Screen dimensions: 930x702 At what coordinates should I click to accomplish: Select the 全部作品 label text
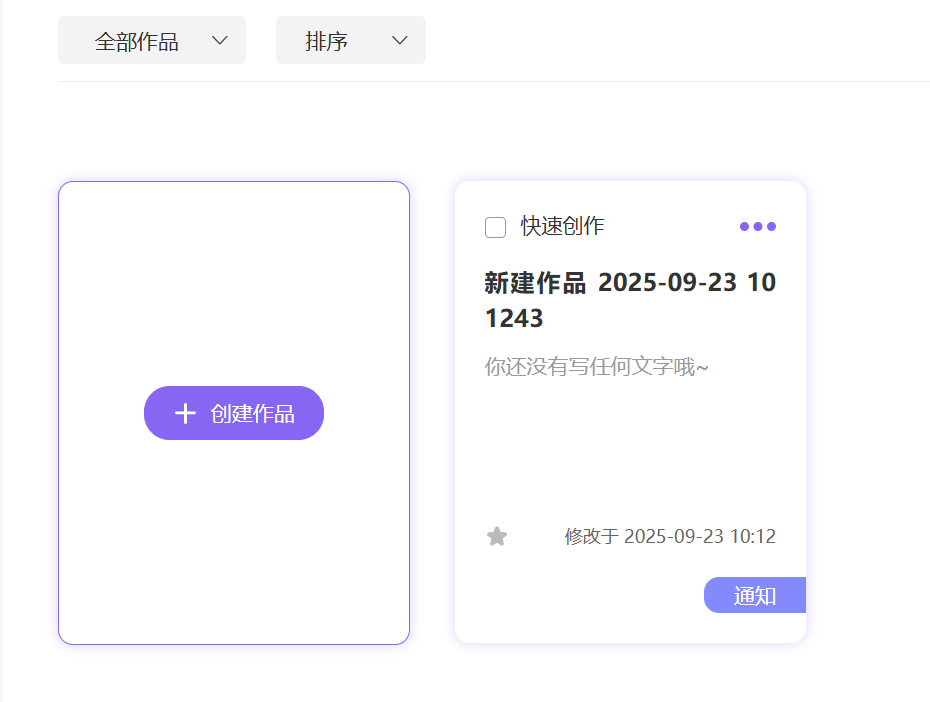pyautogui.click(x=136, y=42)
